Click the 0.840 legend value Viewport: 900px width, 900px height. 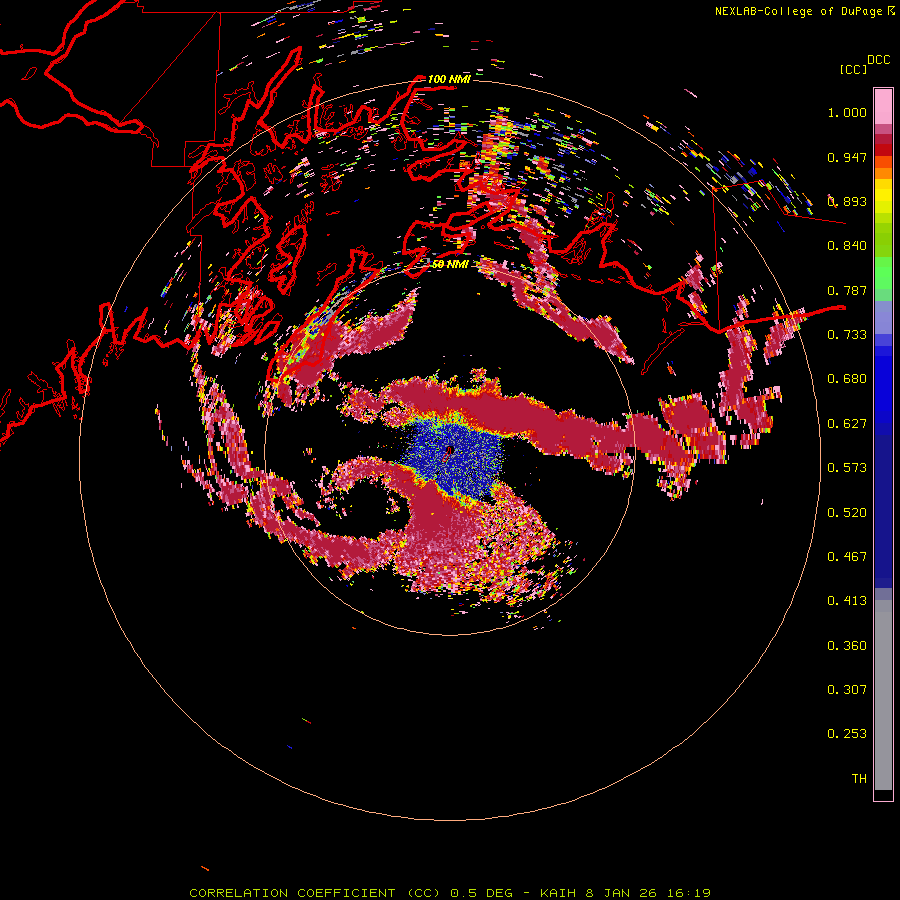click(847, 246)
